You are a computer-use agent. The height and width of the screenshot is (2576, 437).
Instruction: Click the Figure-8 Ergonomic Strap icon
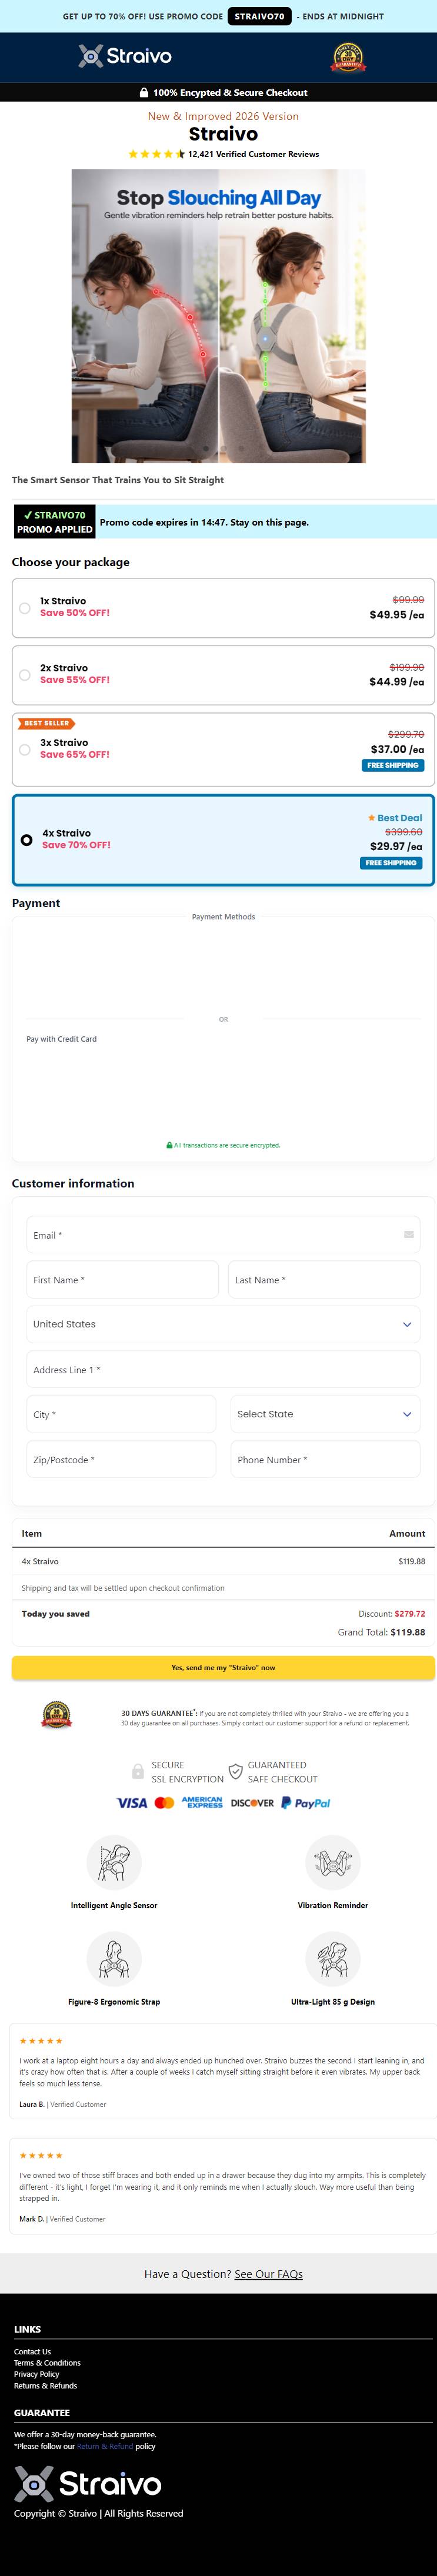pyautogui.click(x=114, y=1958)
